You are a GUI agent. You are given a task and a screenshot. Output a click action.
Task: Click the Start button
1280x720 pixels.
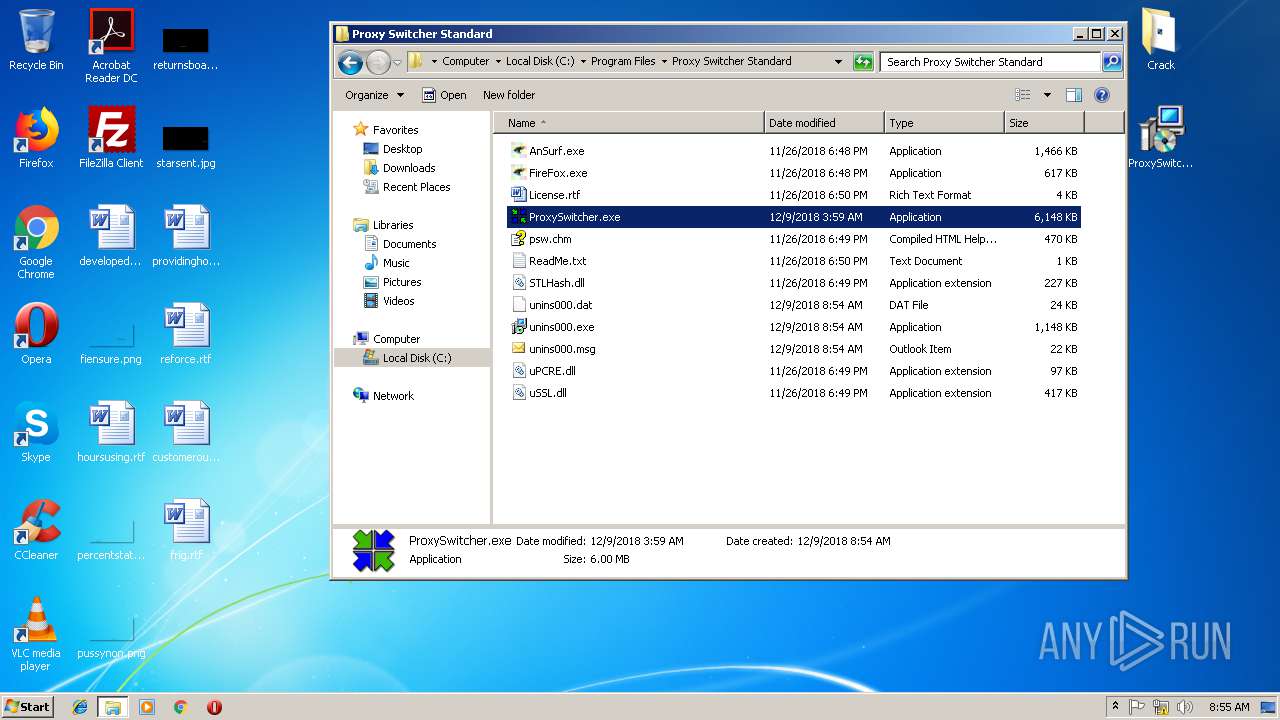pos(28,706)
